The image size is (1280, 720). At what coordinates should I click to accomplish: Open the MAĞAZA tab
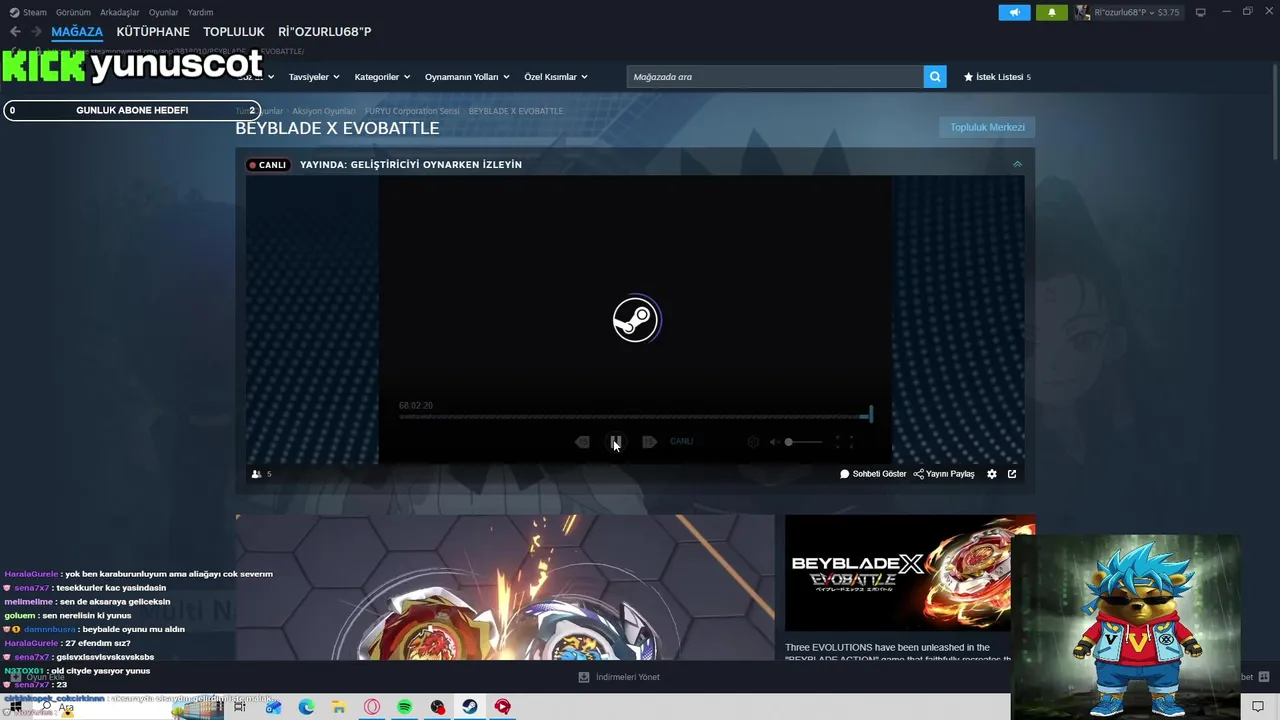77,32
